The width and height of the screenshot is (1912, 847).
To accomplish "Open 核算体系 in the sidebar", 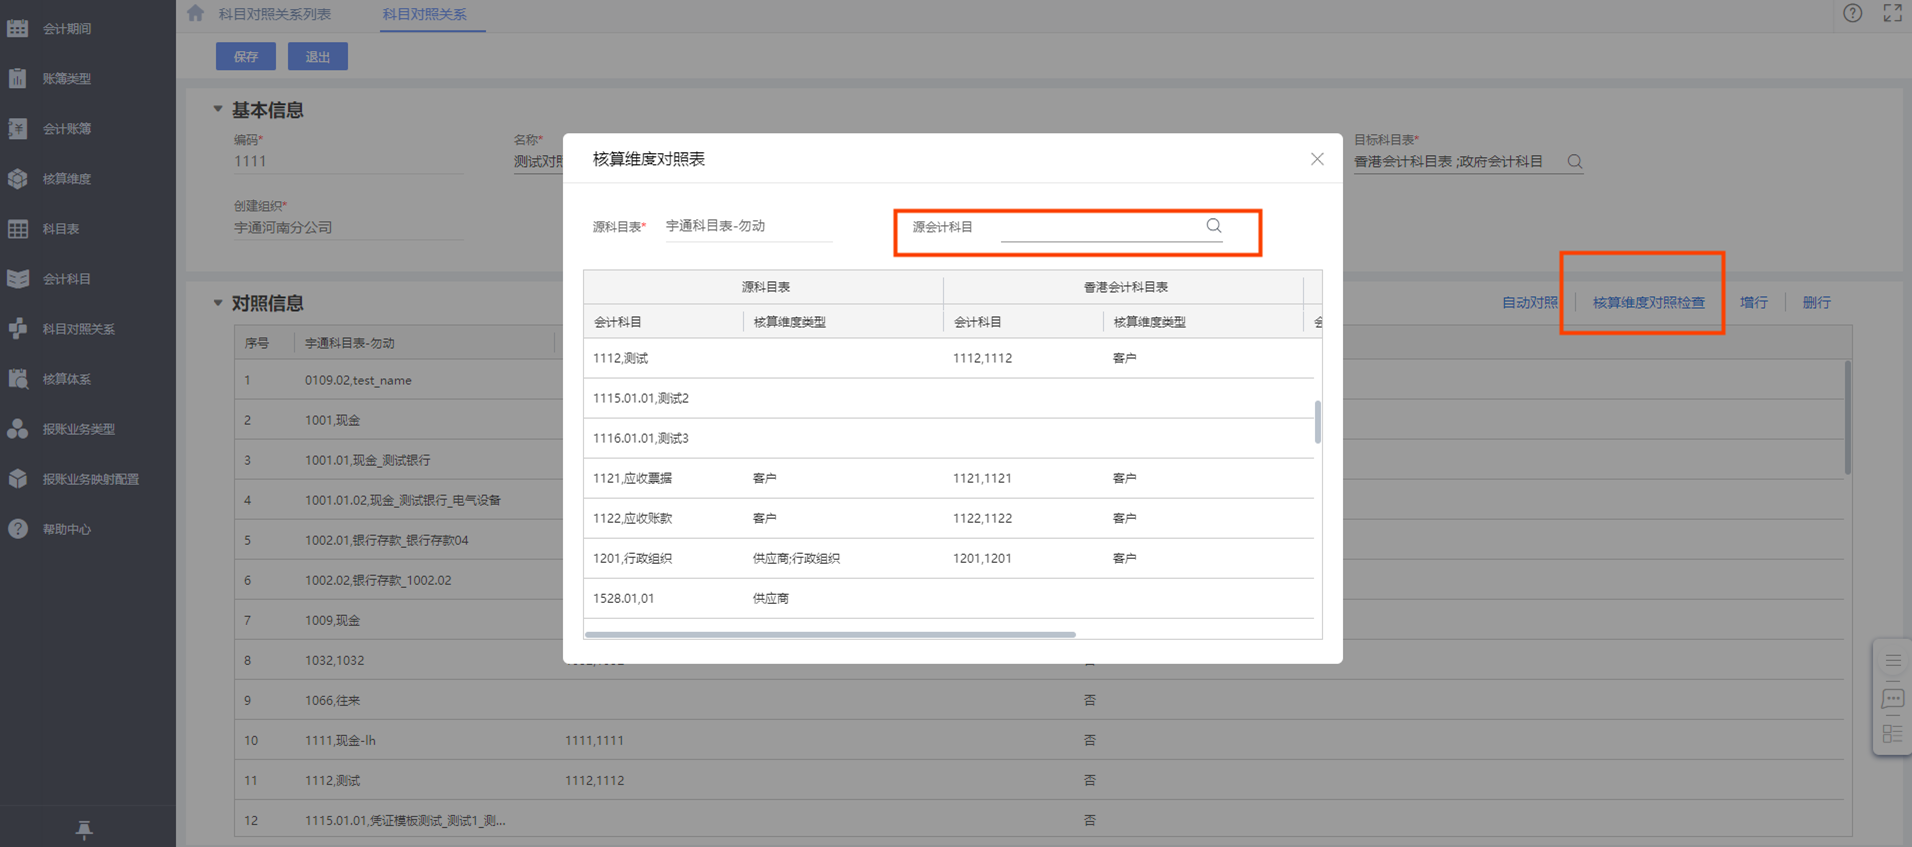I will click(67, 379).
